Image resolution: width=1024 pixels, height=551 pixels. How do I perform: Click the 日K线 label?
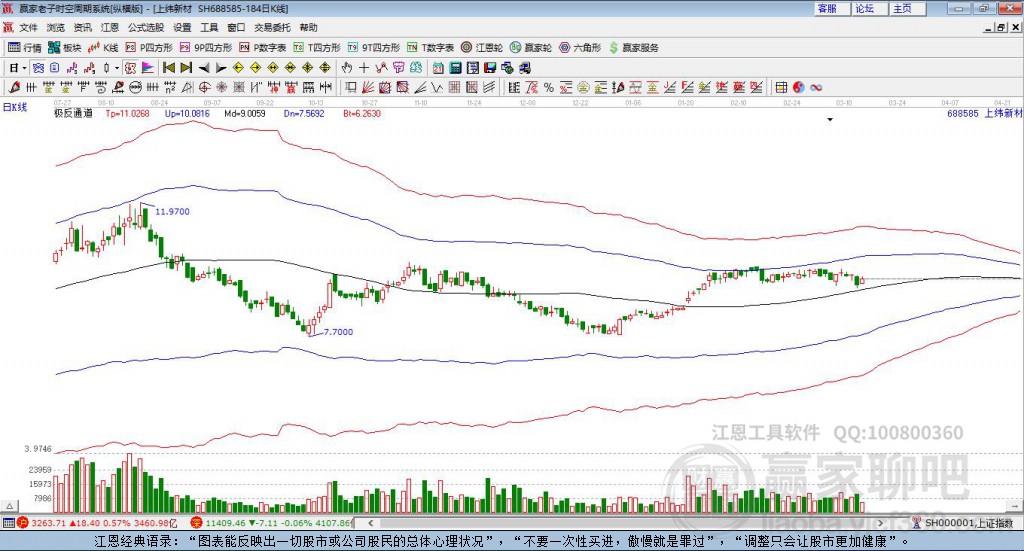point(14,107)
